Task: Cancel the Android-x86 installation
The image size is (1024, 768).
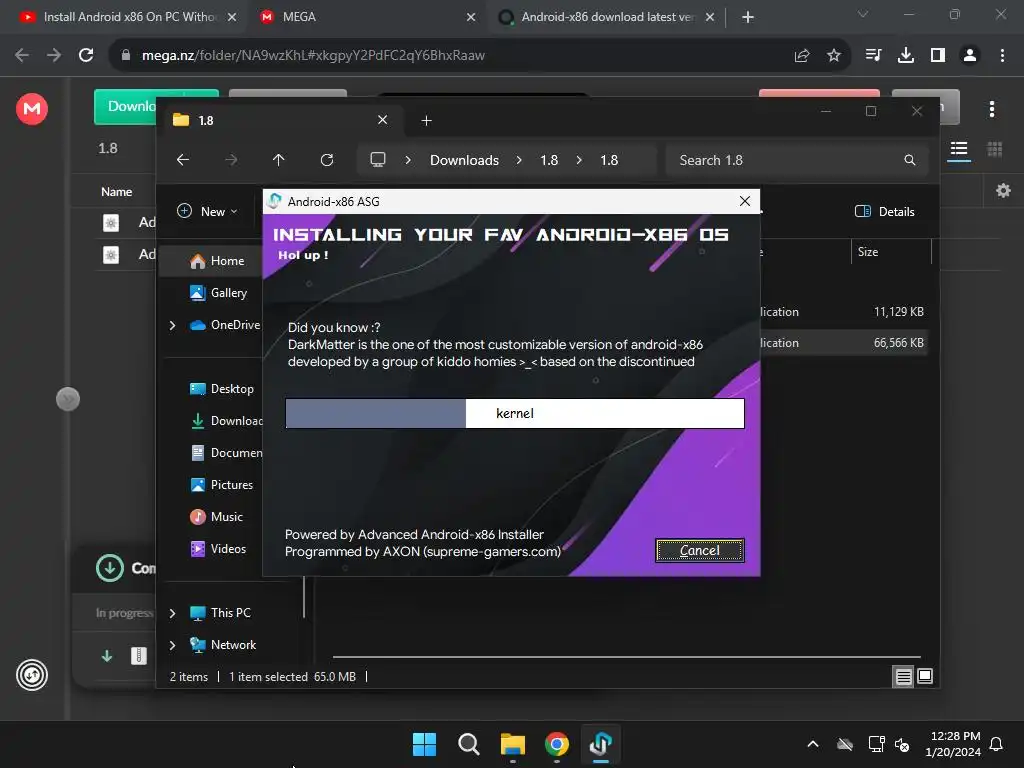Action: tap(699, 551)
